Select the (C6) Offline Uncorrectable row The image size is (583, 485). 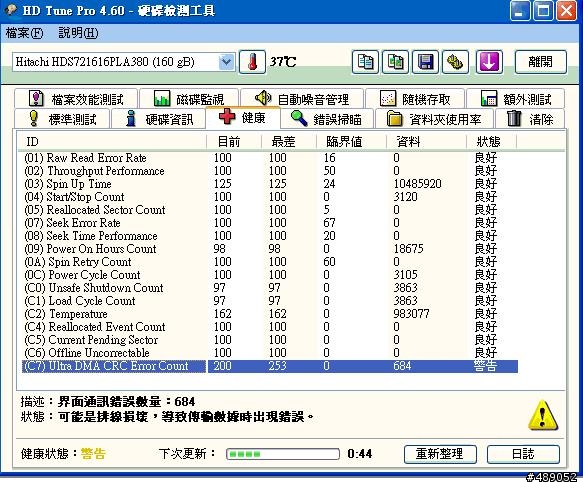(x=270, y=353)
